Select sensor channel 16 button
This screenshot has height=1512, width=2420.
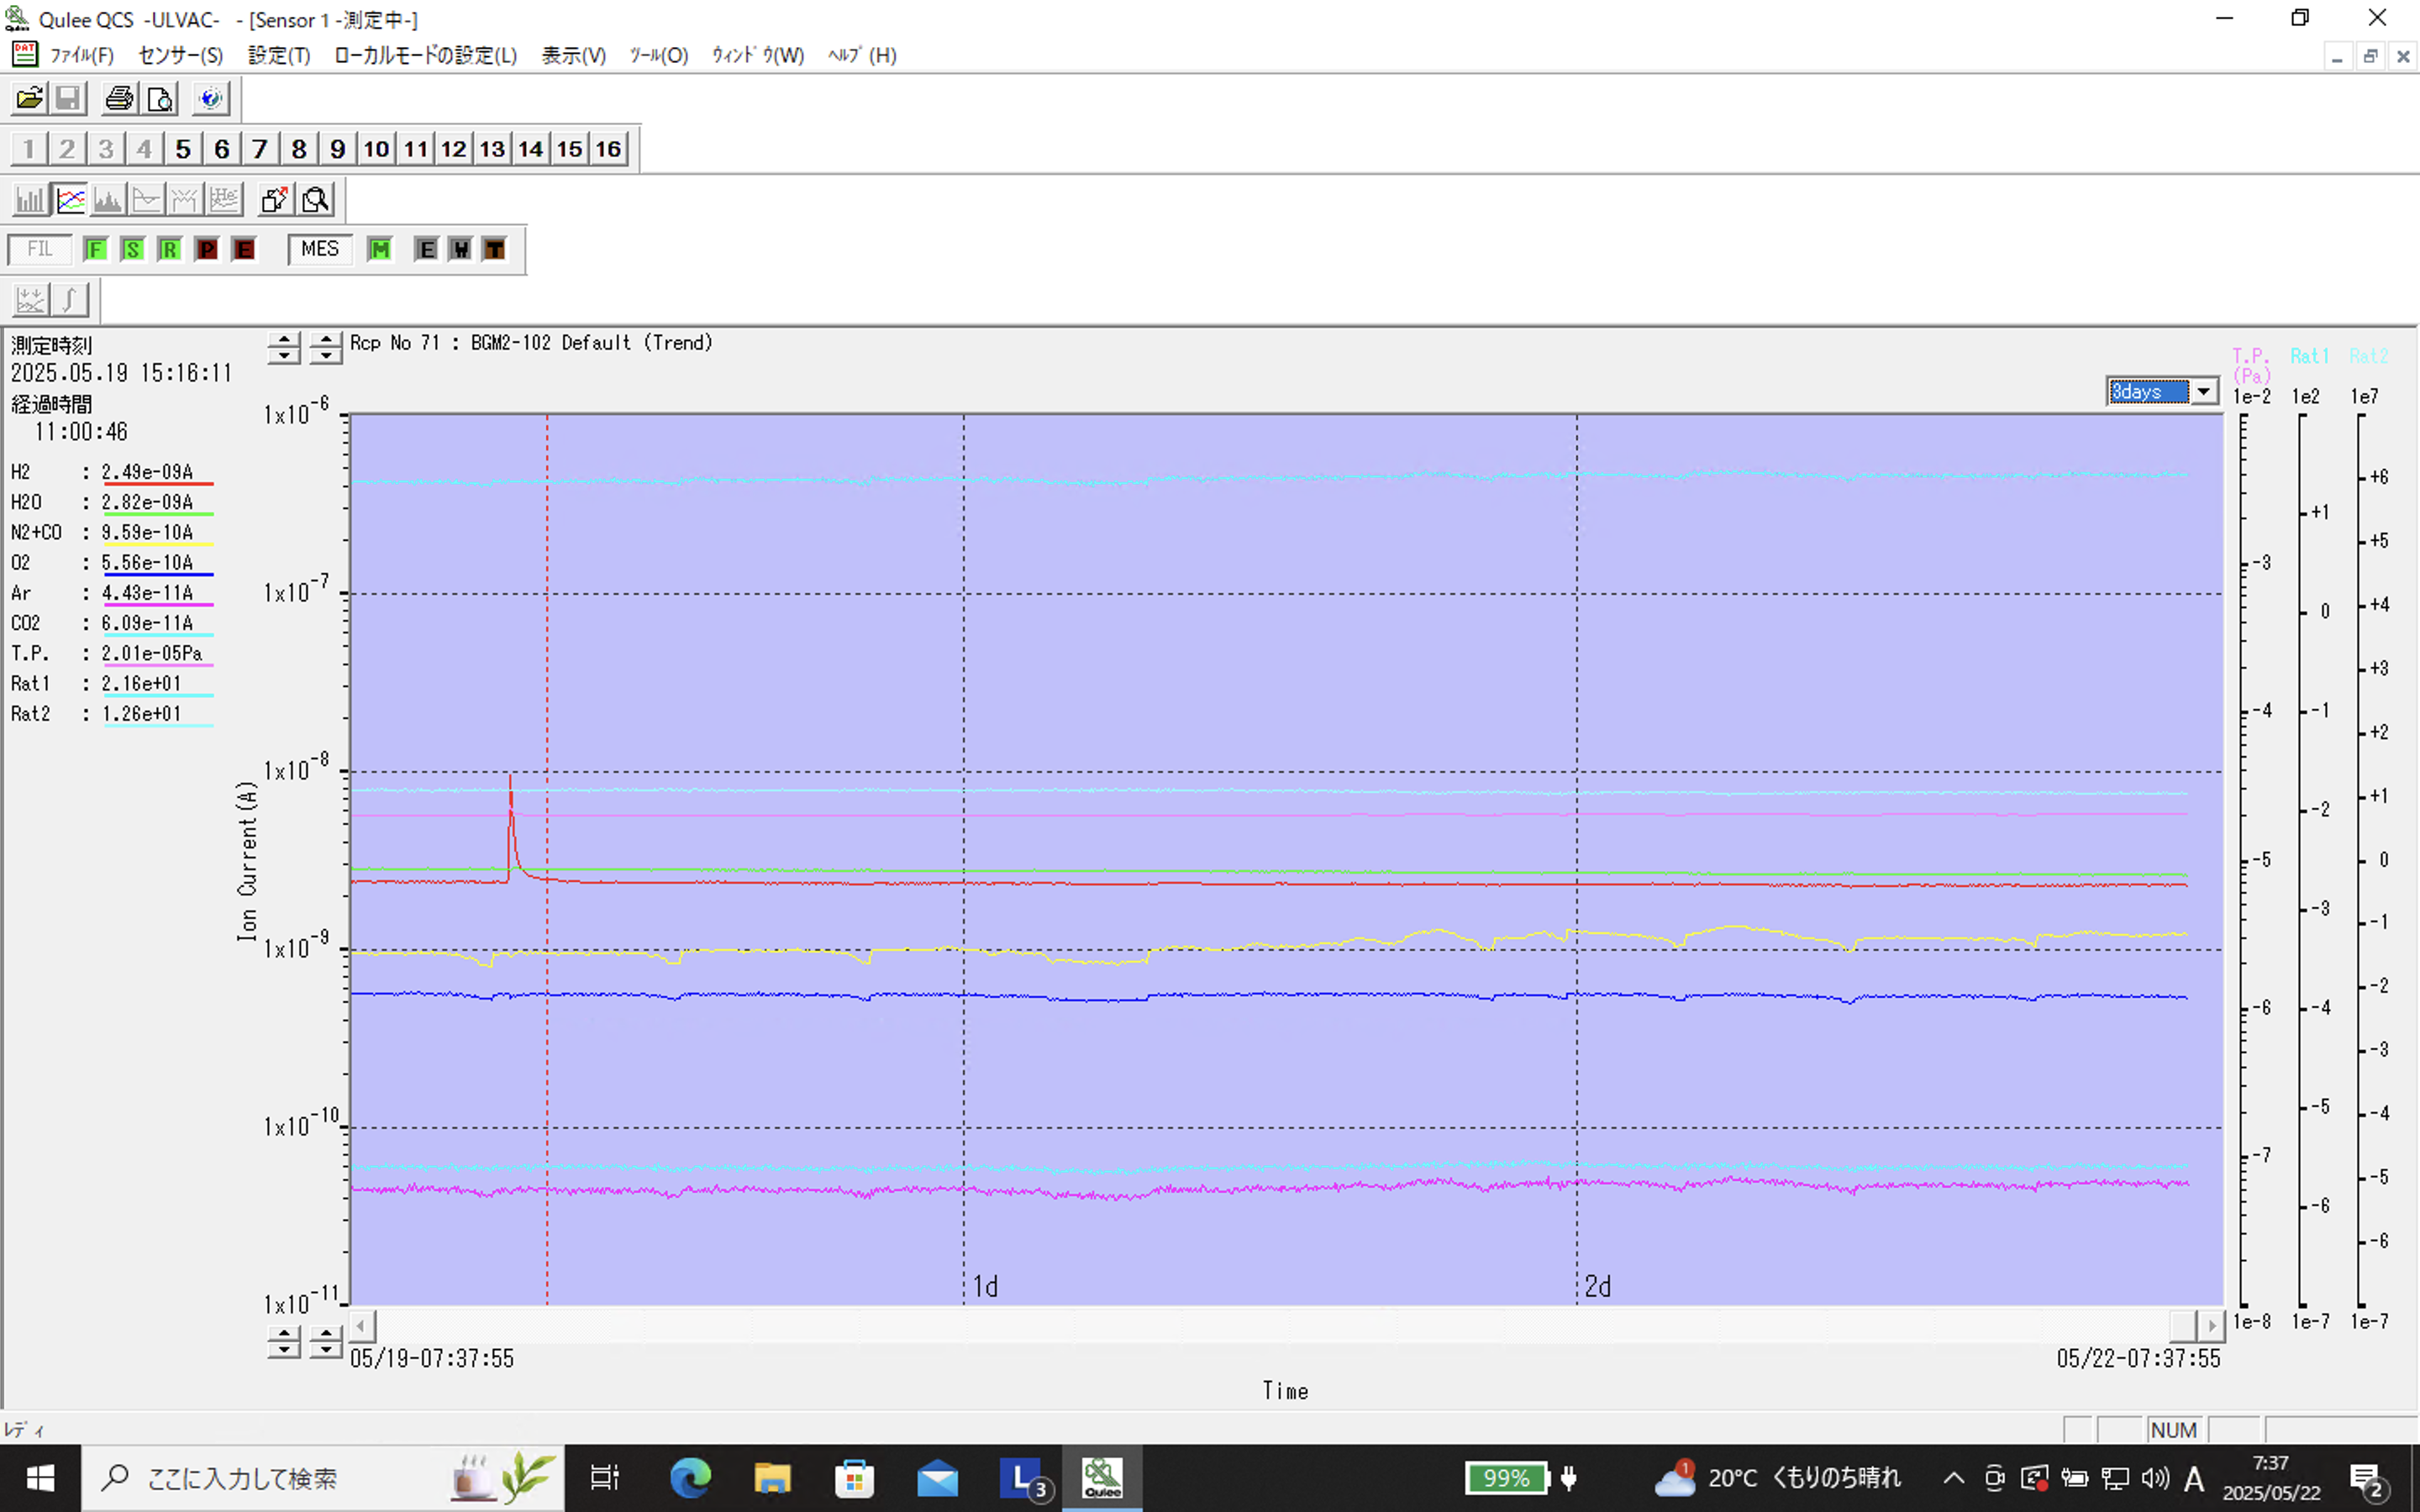tap(609, 149)
